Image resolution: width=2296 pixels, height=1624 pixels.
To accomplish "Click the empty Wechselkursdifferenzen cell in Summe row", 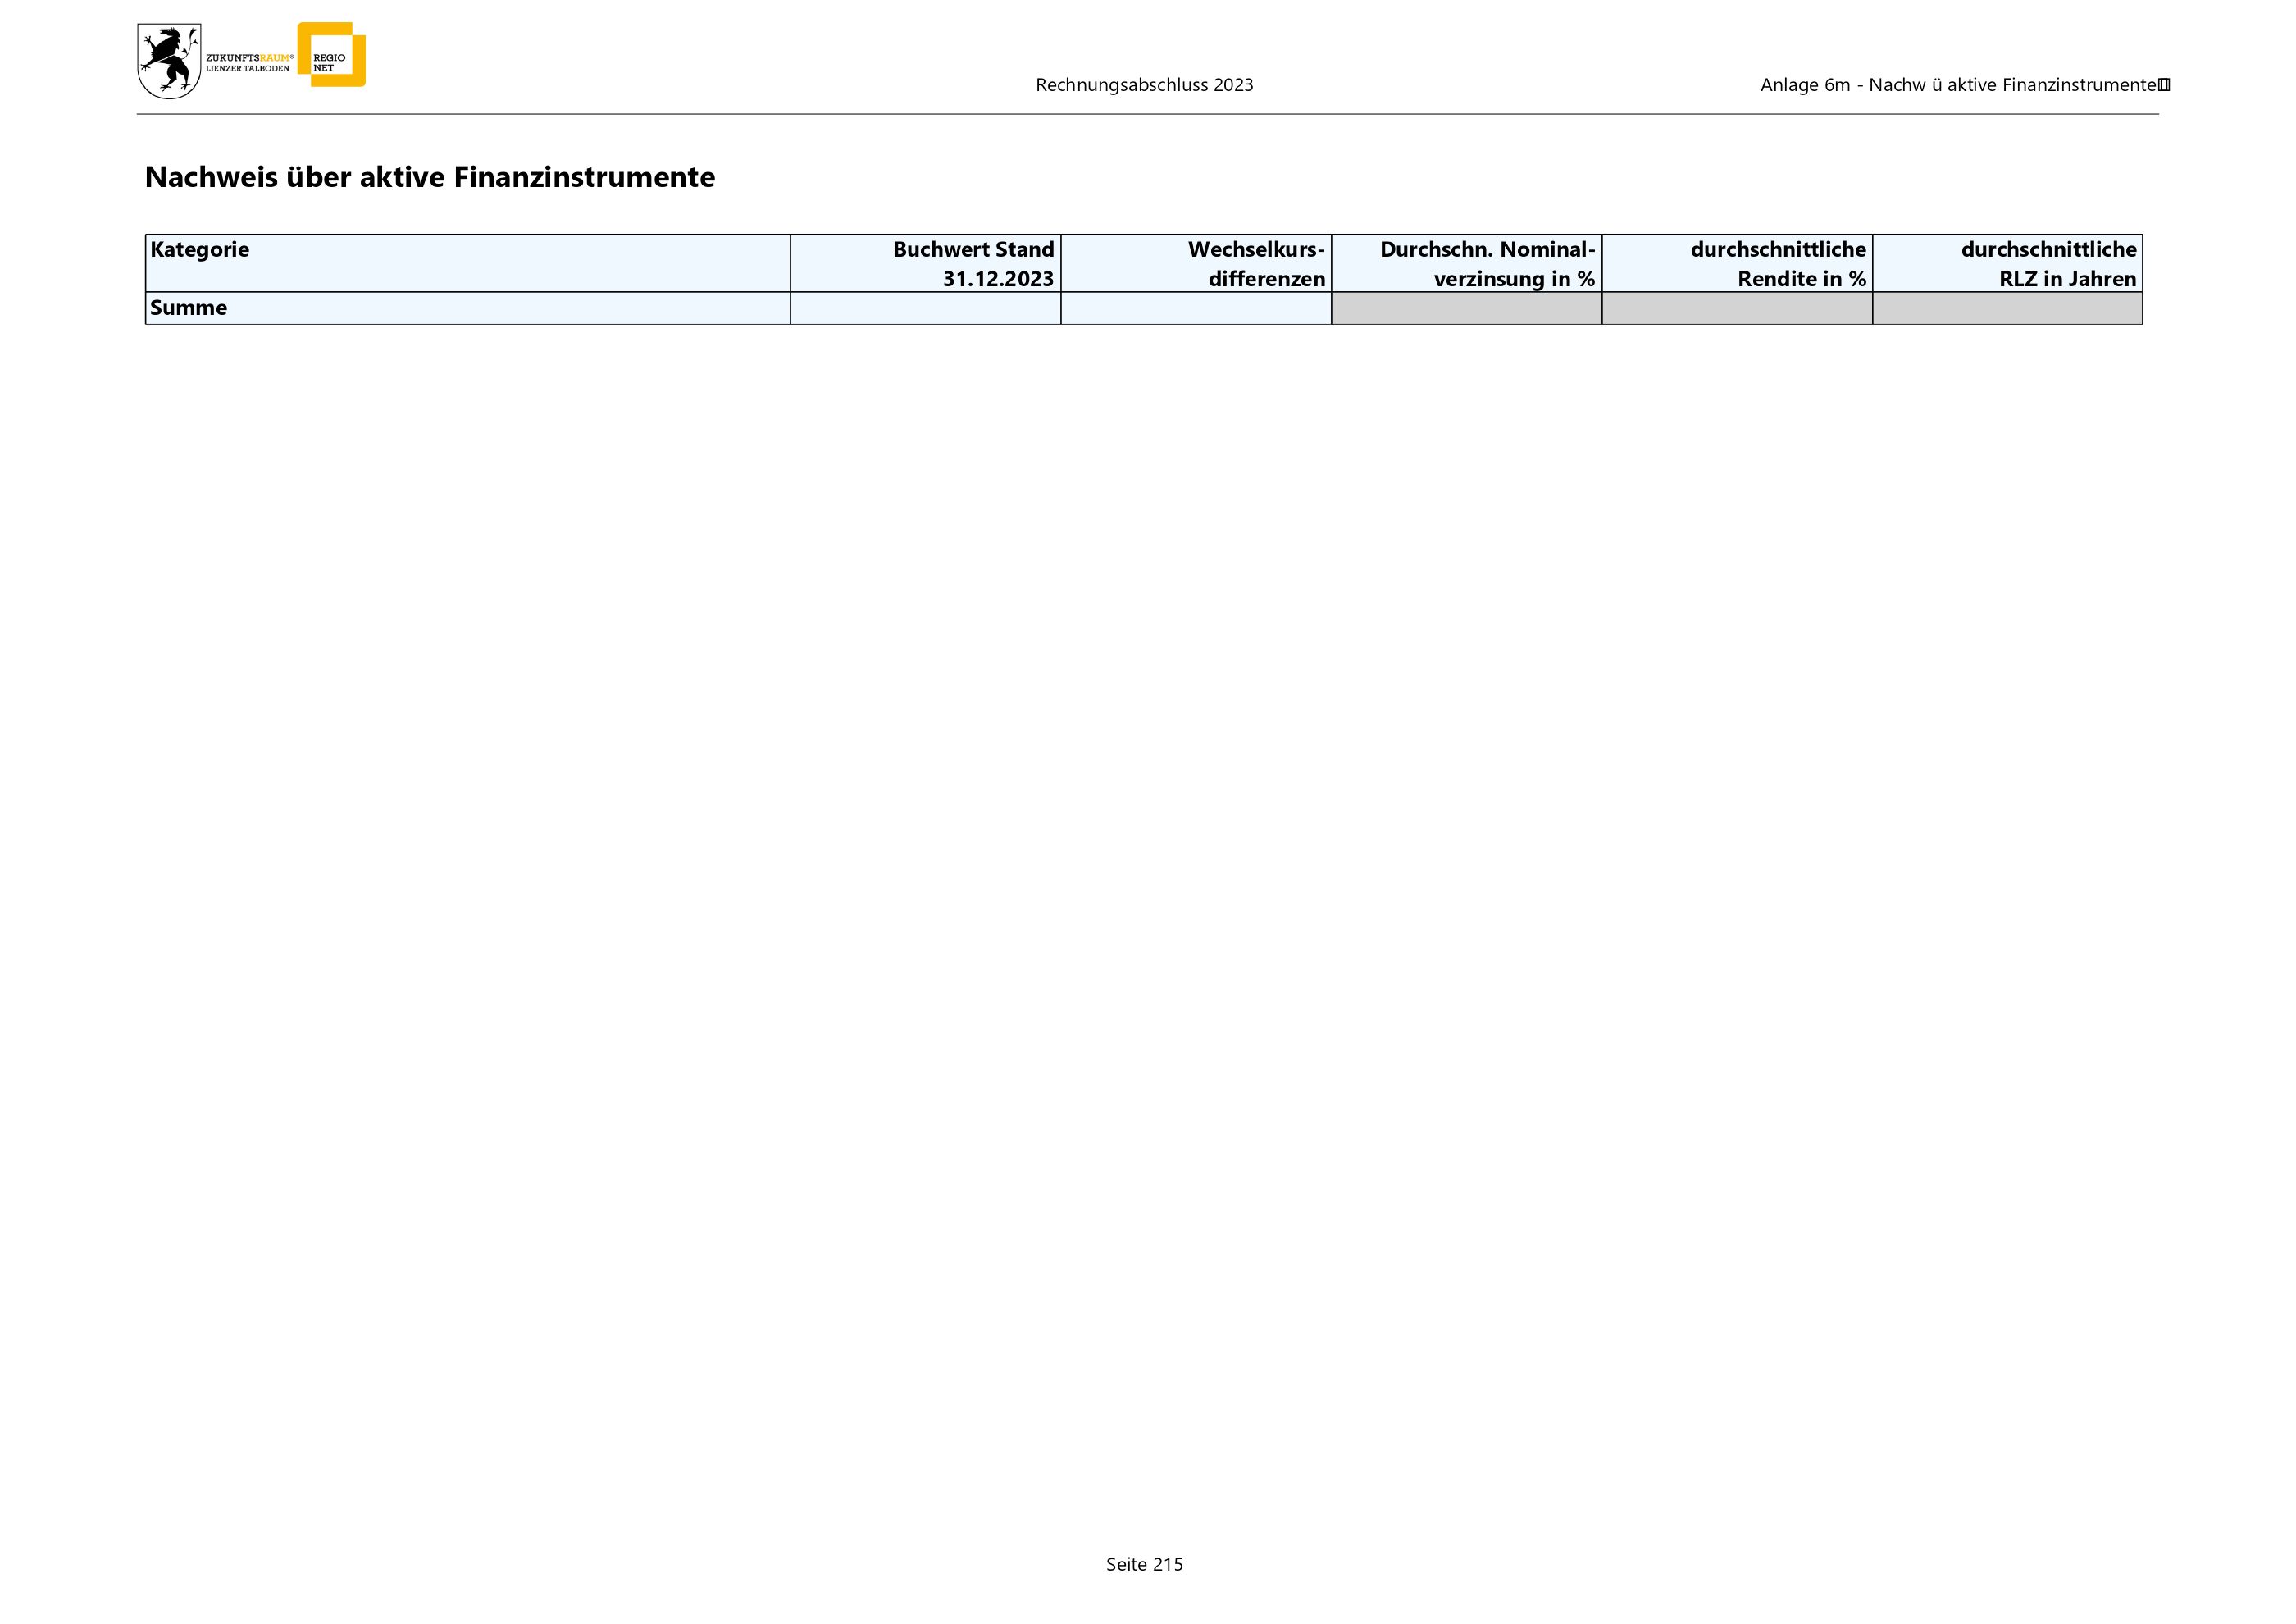I will coord(1196,308).
